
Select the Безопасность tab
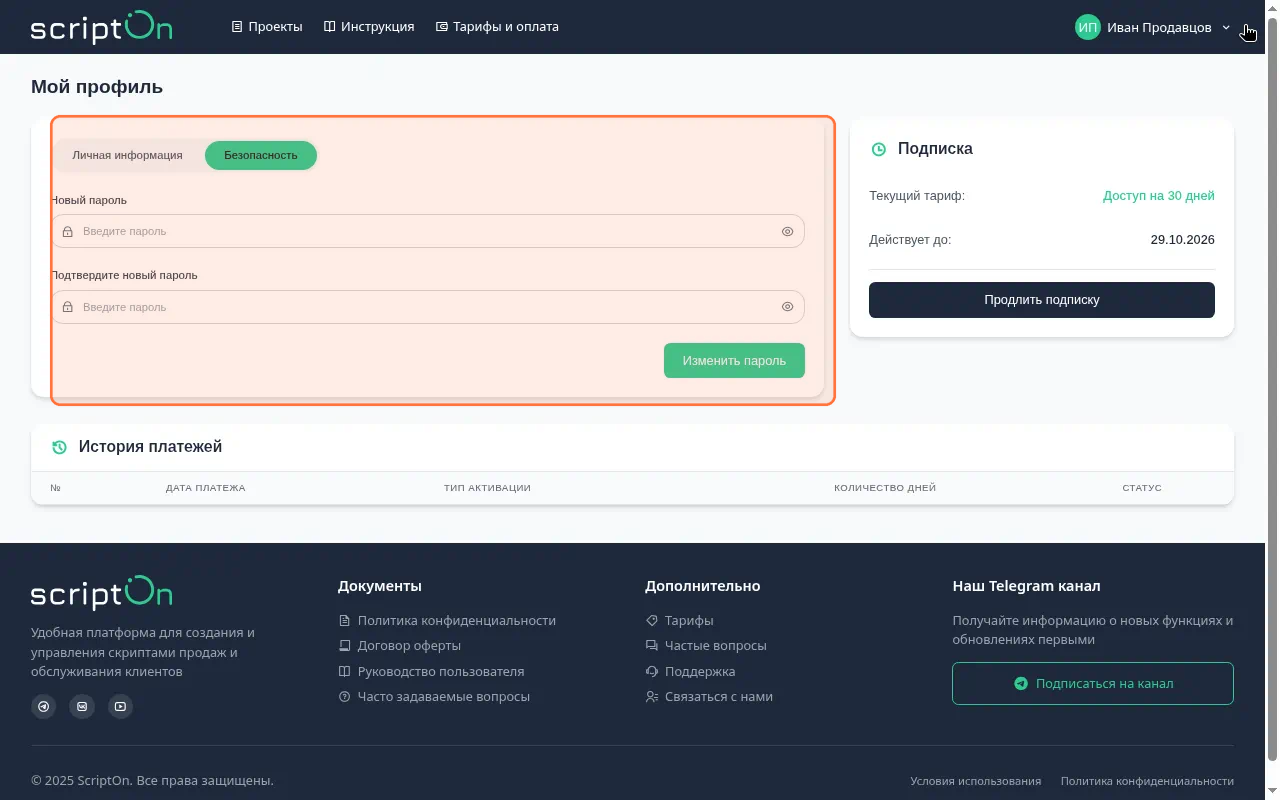click(261, 155)
